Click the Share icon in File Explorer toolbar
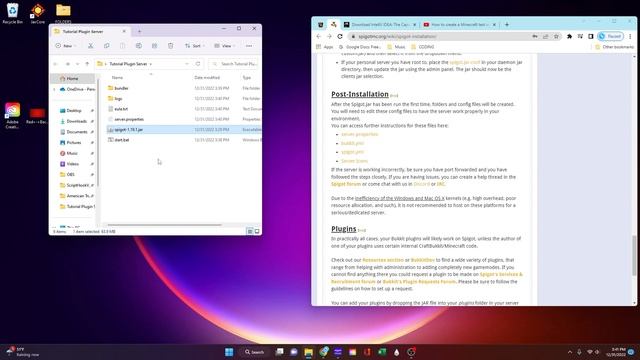The image size is (640, 360). pyautogui.click(x=155, y=46)
